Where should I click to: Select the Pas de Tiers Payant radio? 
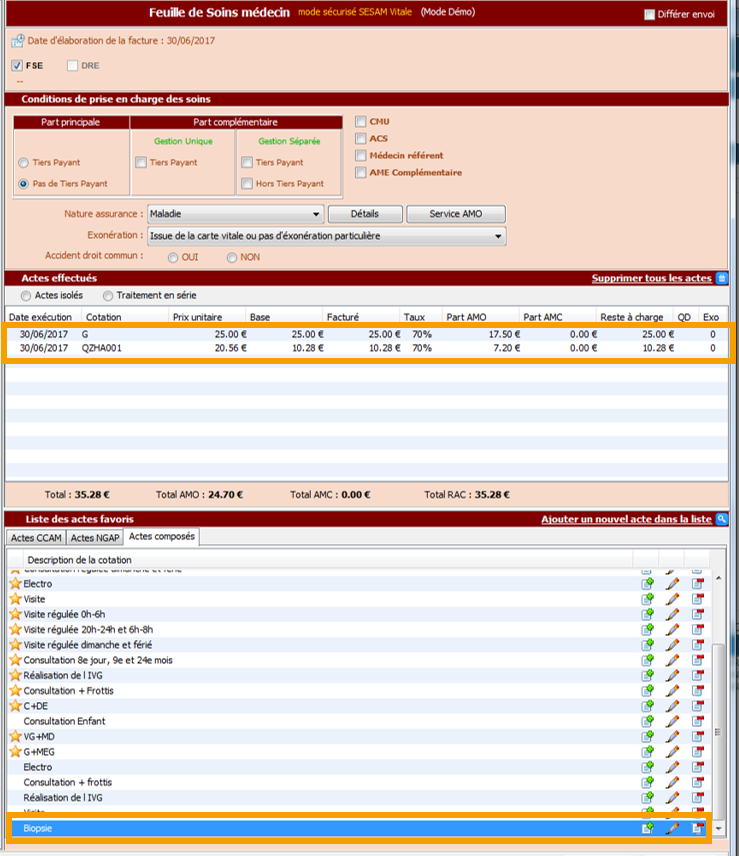[23, 184]
